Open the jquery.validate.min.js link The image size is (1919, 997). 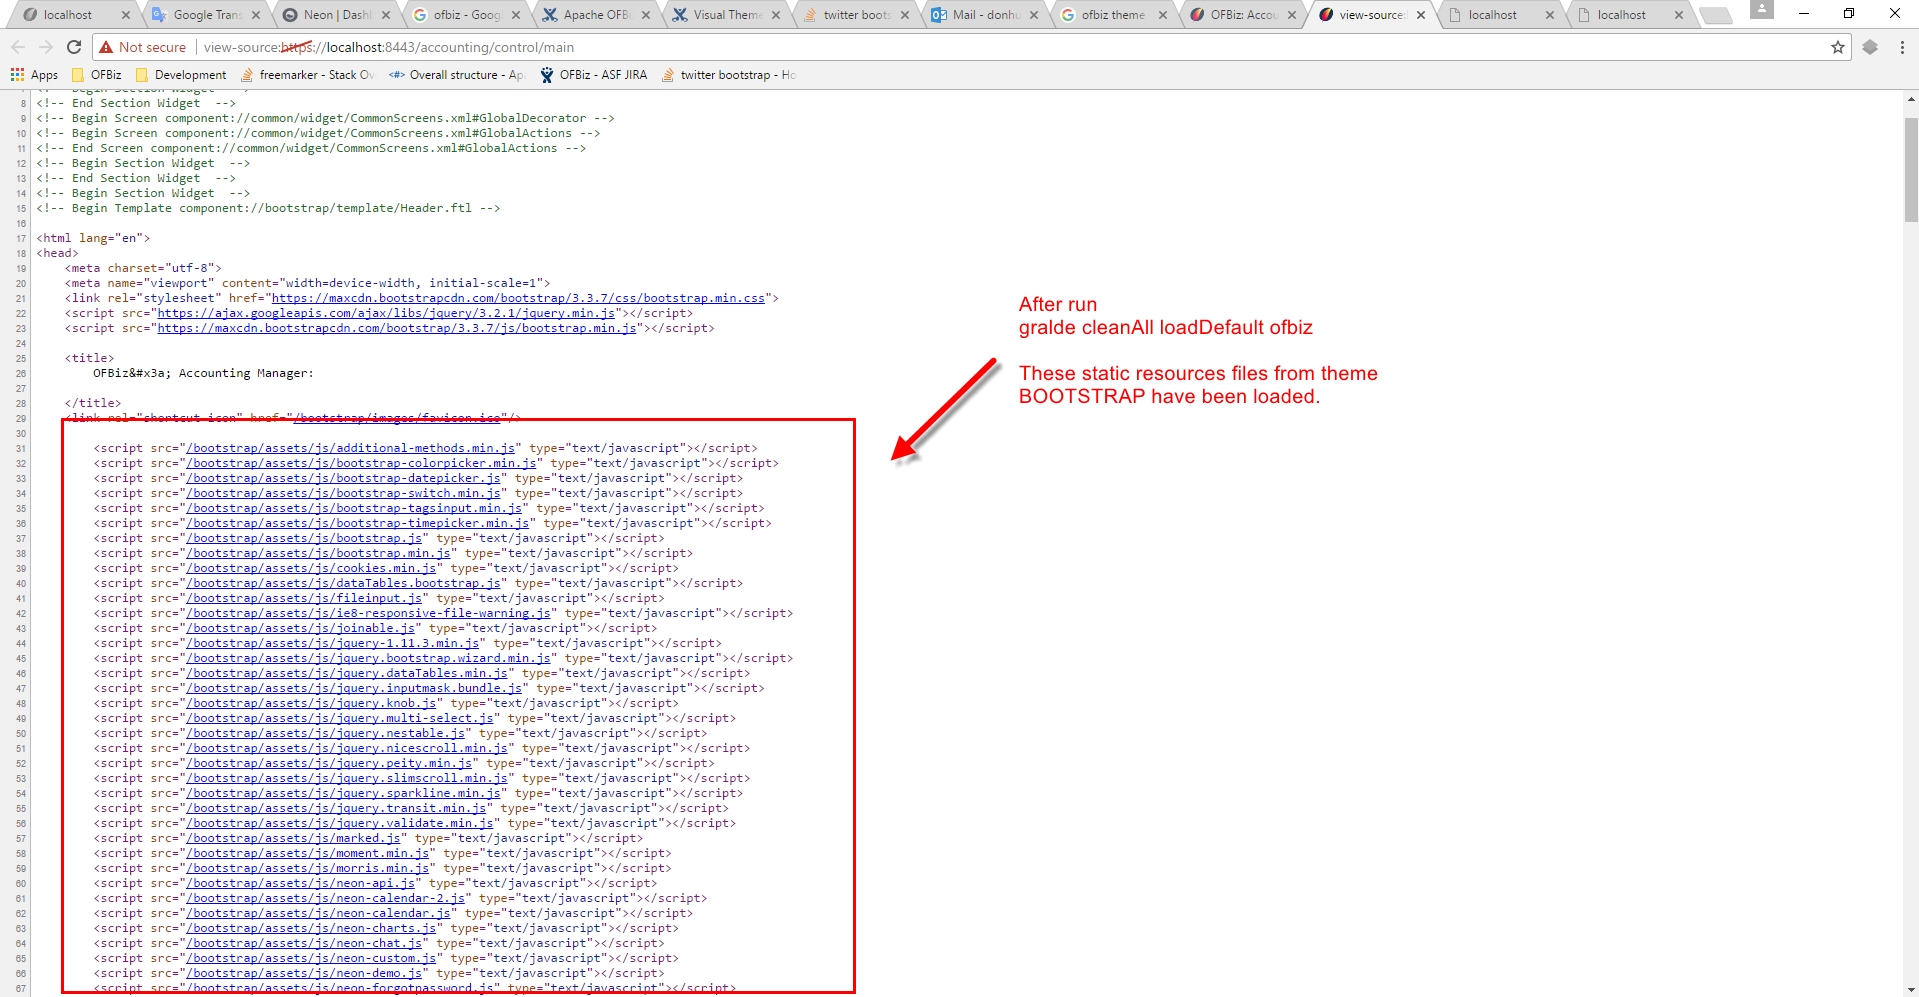click(x=340, y=823)
